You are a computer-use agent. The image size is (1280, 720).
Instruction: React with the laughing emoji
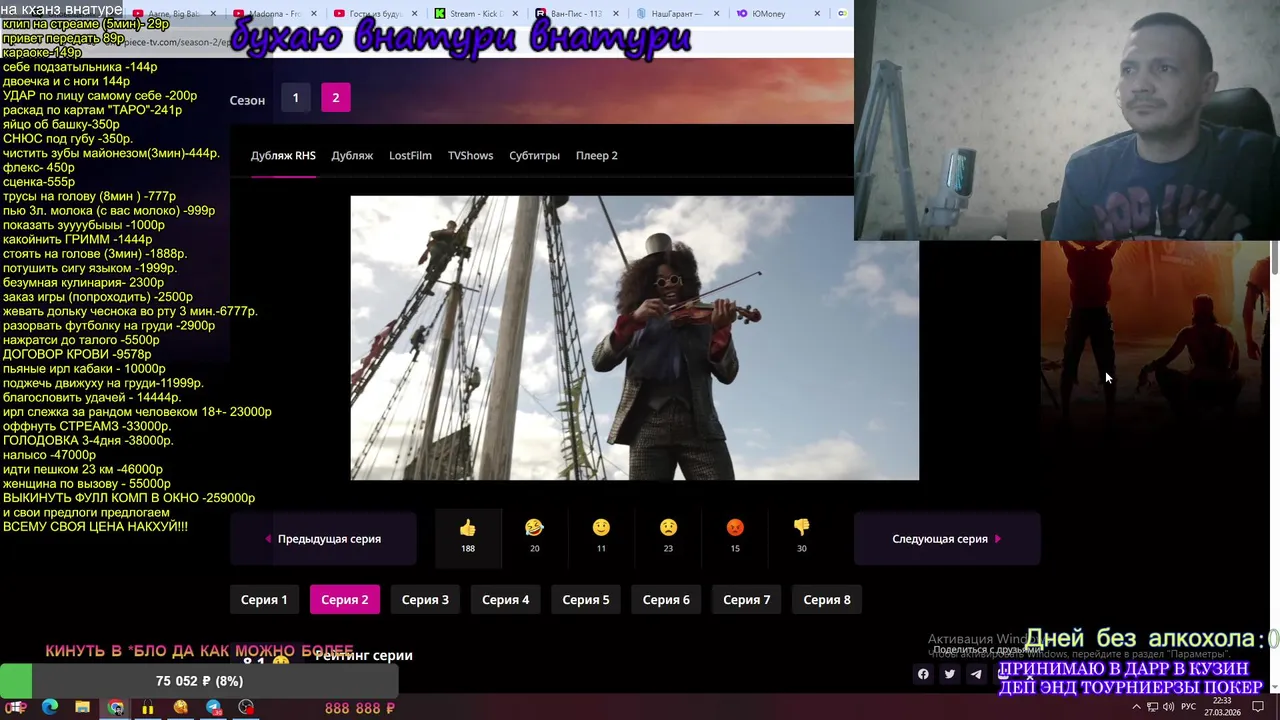click(x=534, y=537)
